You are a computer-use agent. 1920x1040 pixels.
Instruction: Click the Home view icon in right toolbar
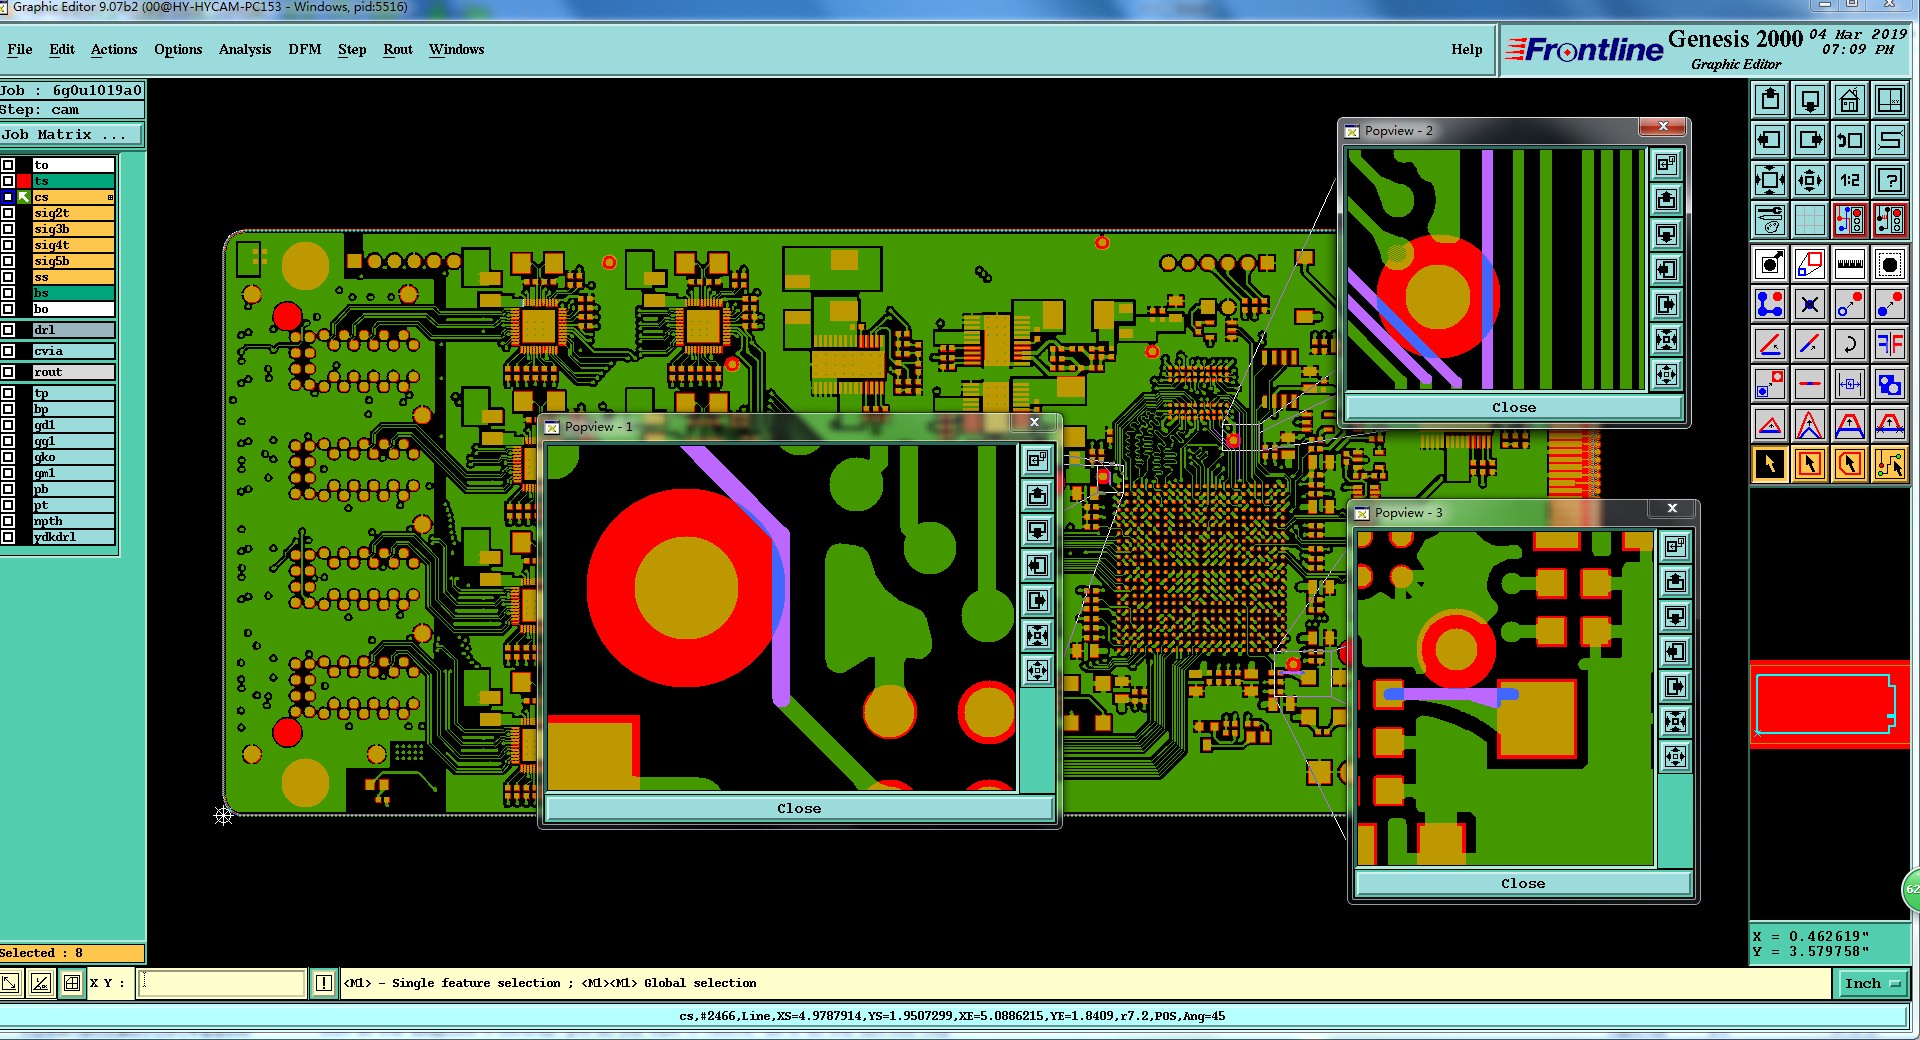pyautogui.click(x=1850, y=100)
